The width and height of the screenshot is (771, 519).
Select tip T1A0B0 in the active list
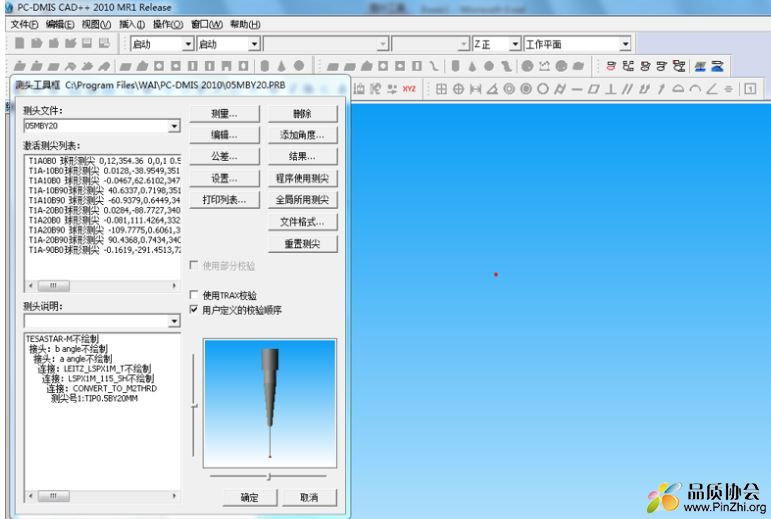[x=103, y=161]
